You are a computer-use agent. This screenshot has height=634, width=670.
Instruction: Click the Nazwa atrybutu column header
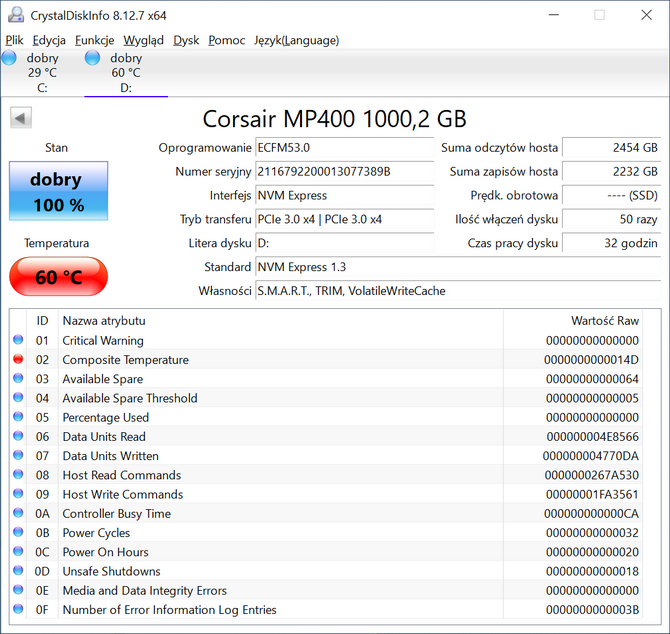[281, 320]
